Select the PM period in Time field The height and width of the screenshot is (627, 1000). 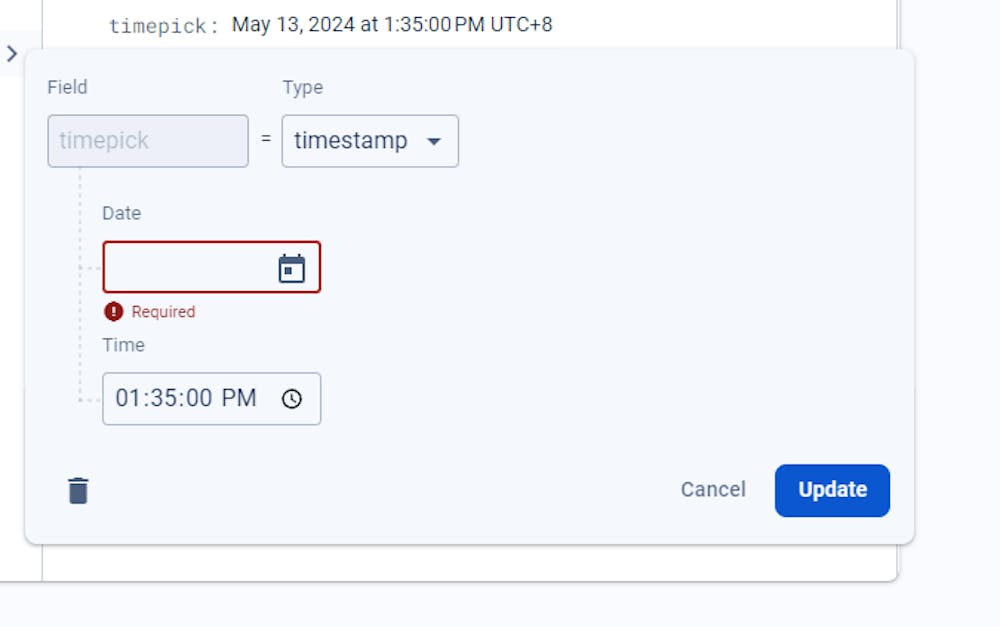point(239,398)
